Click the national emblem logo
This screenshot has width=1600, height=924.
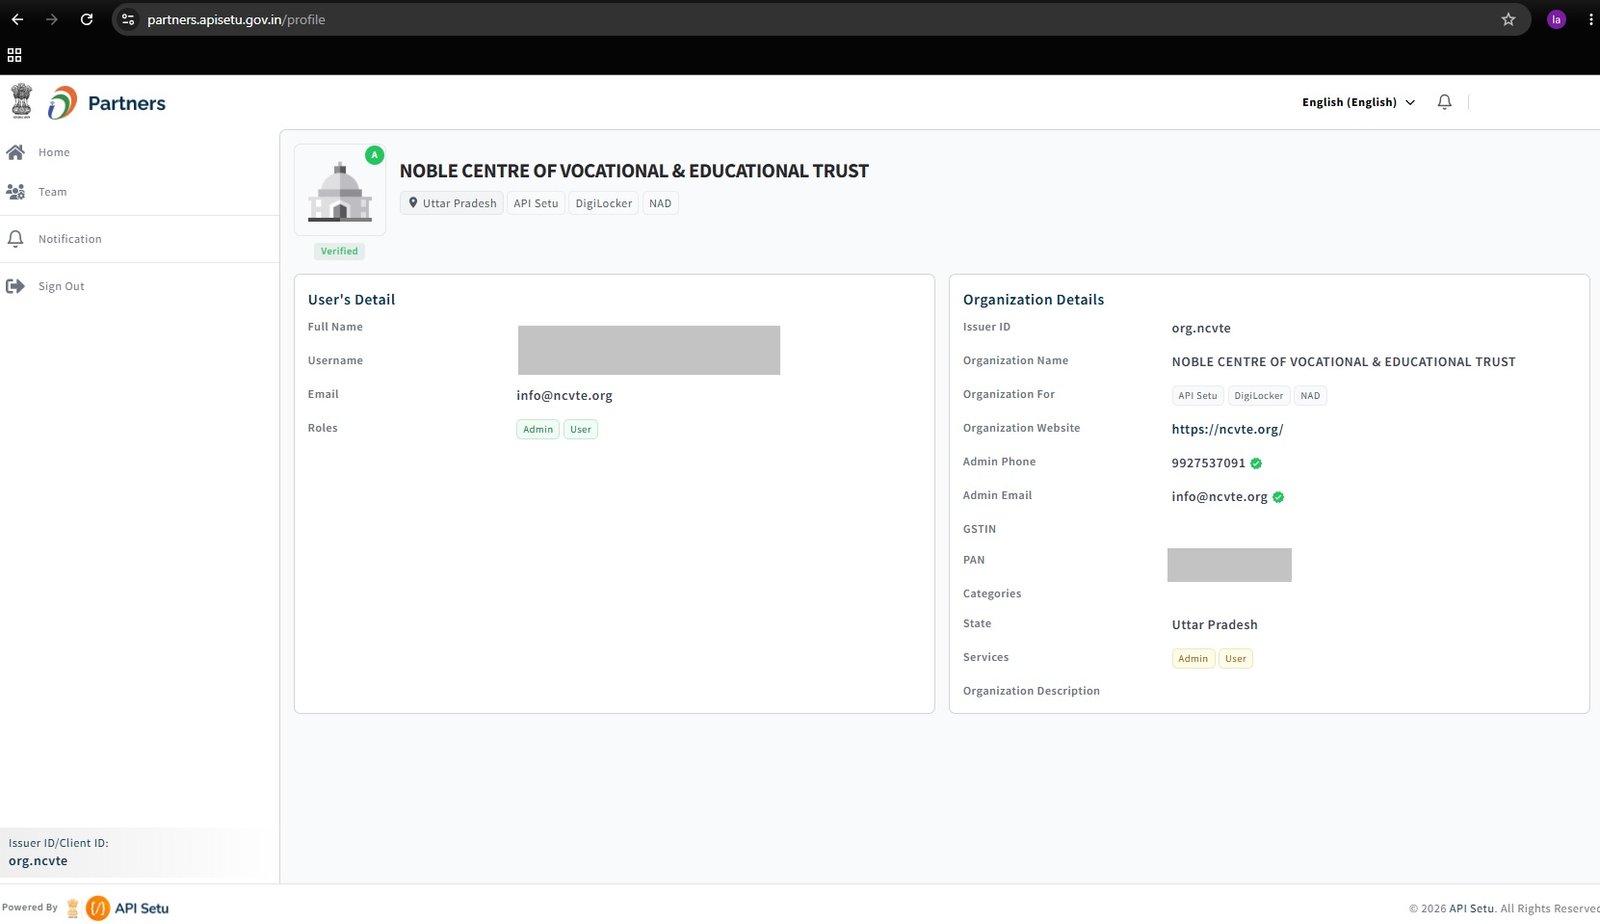[21, 101]
